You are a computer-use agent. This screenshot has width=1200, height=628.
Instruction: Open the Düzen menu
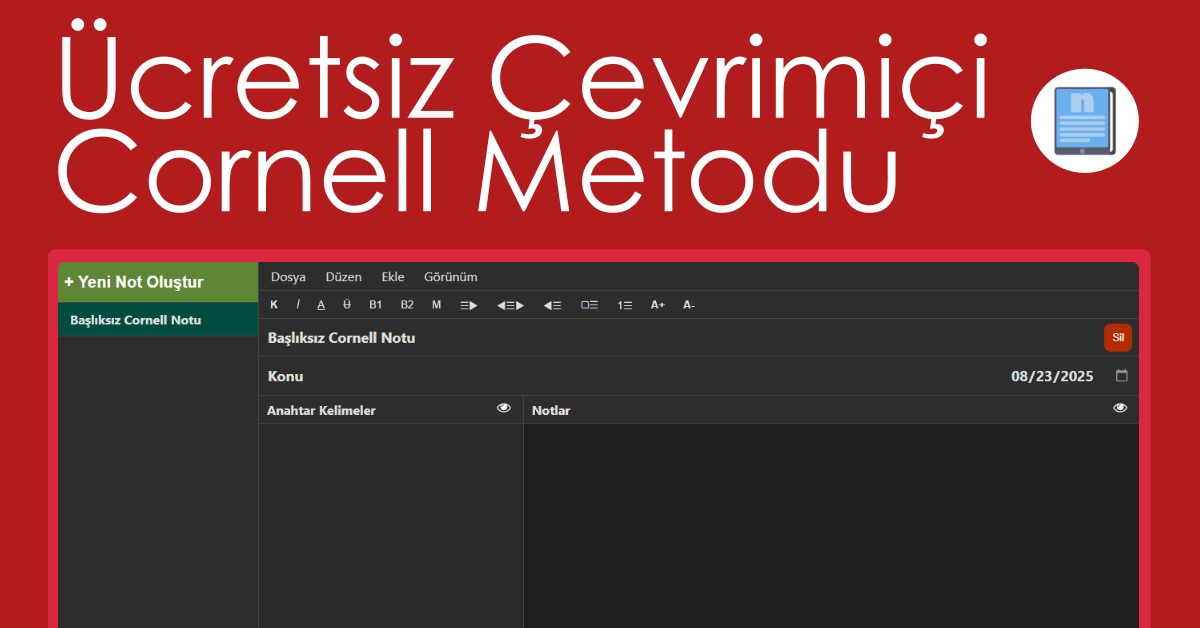point(344,277)
